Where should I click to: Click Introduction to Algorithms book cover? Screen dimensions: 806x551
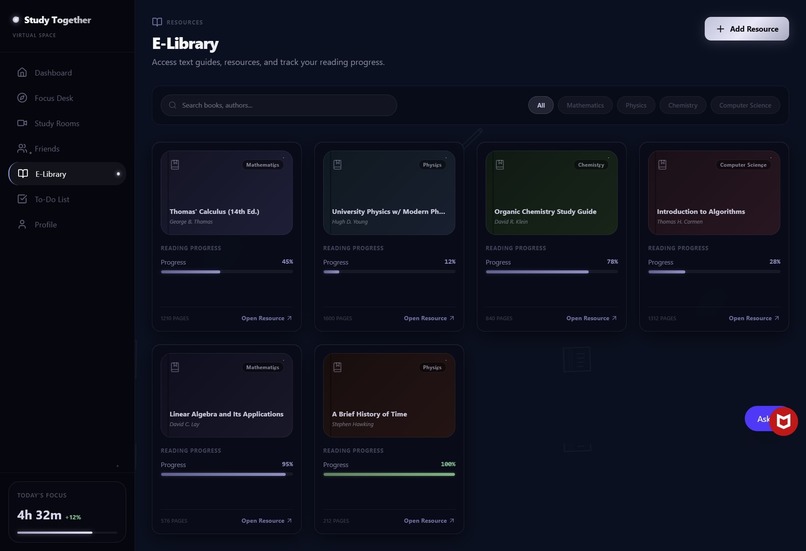(x=714, y=193)
